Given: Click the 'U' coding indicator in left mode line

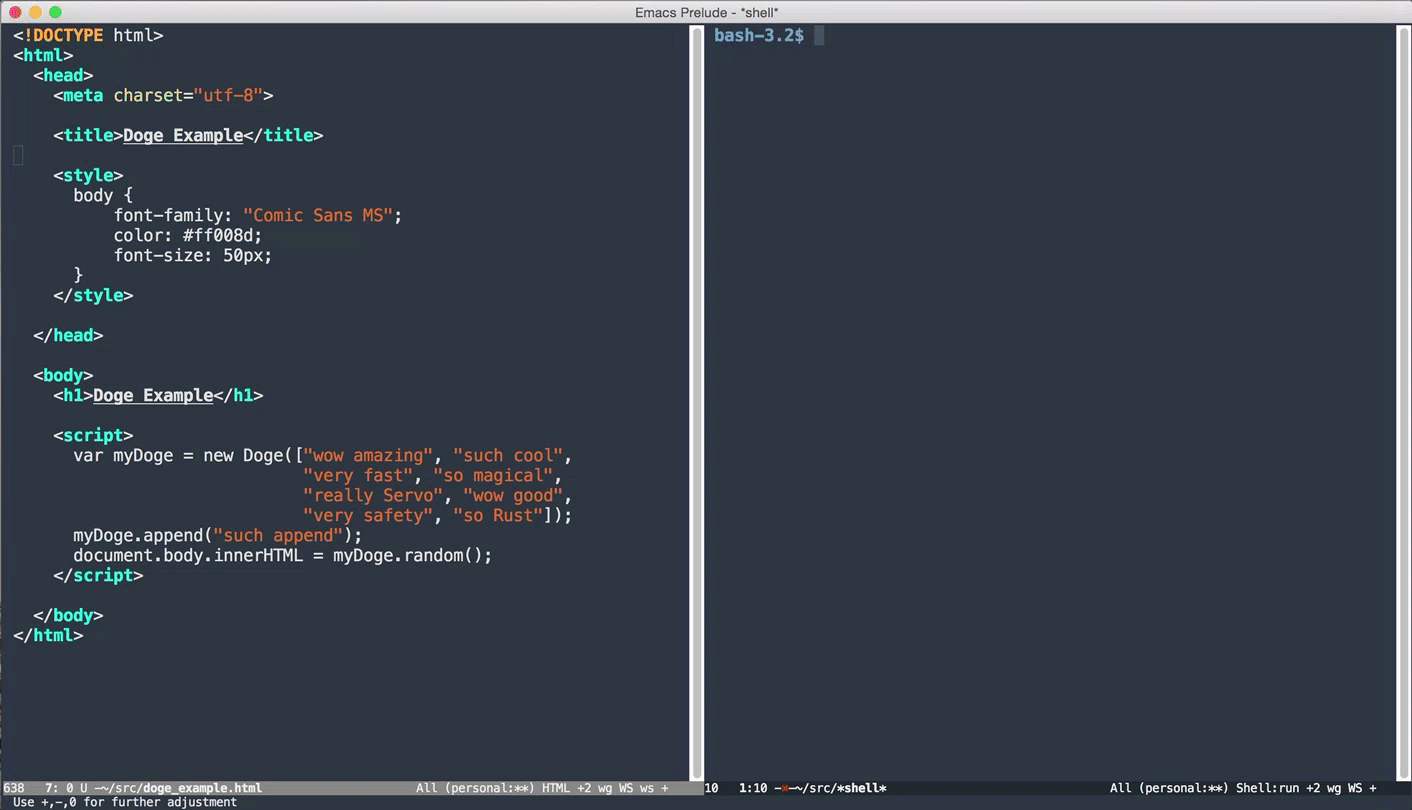Looking at the screenshot, I should click(84, 788).
